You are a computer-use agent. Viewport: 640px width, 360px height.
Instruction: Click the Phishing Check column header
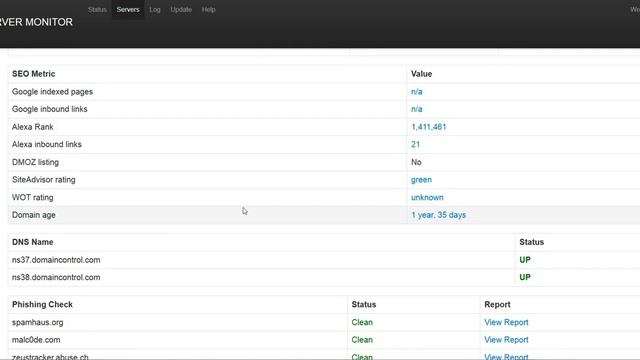[x=42, y=304]
